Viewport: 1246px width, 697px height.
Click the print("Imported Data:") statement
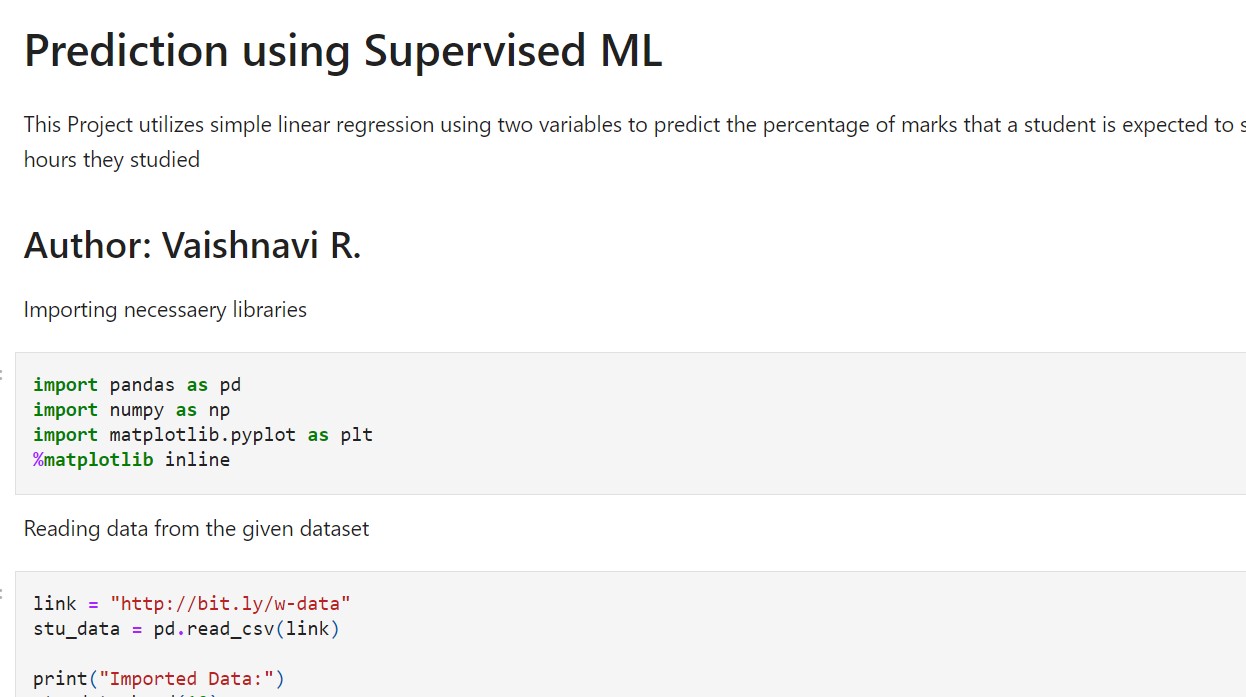(x=159, y=679)
